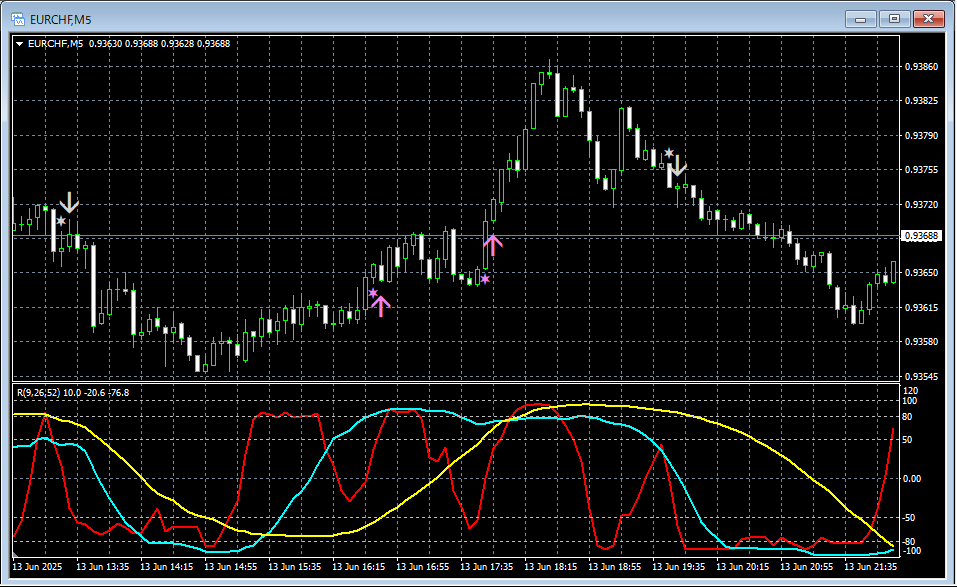Click the 13 Jun 14:15 time label
The height and width of the screenshot is (587, 957).
click(x=167, y=567)
